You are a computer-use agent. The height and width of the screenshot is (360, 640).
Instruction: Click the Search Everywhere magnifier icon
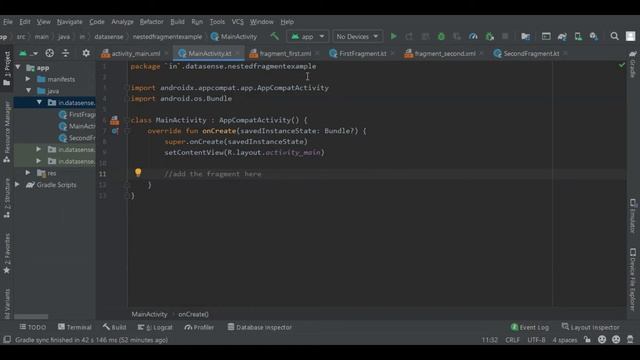pyautogui.click(x=614, y=36)
